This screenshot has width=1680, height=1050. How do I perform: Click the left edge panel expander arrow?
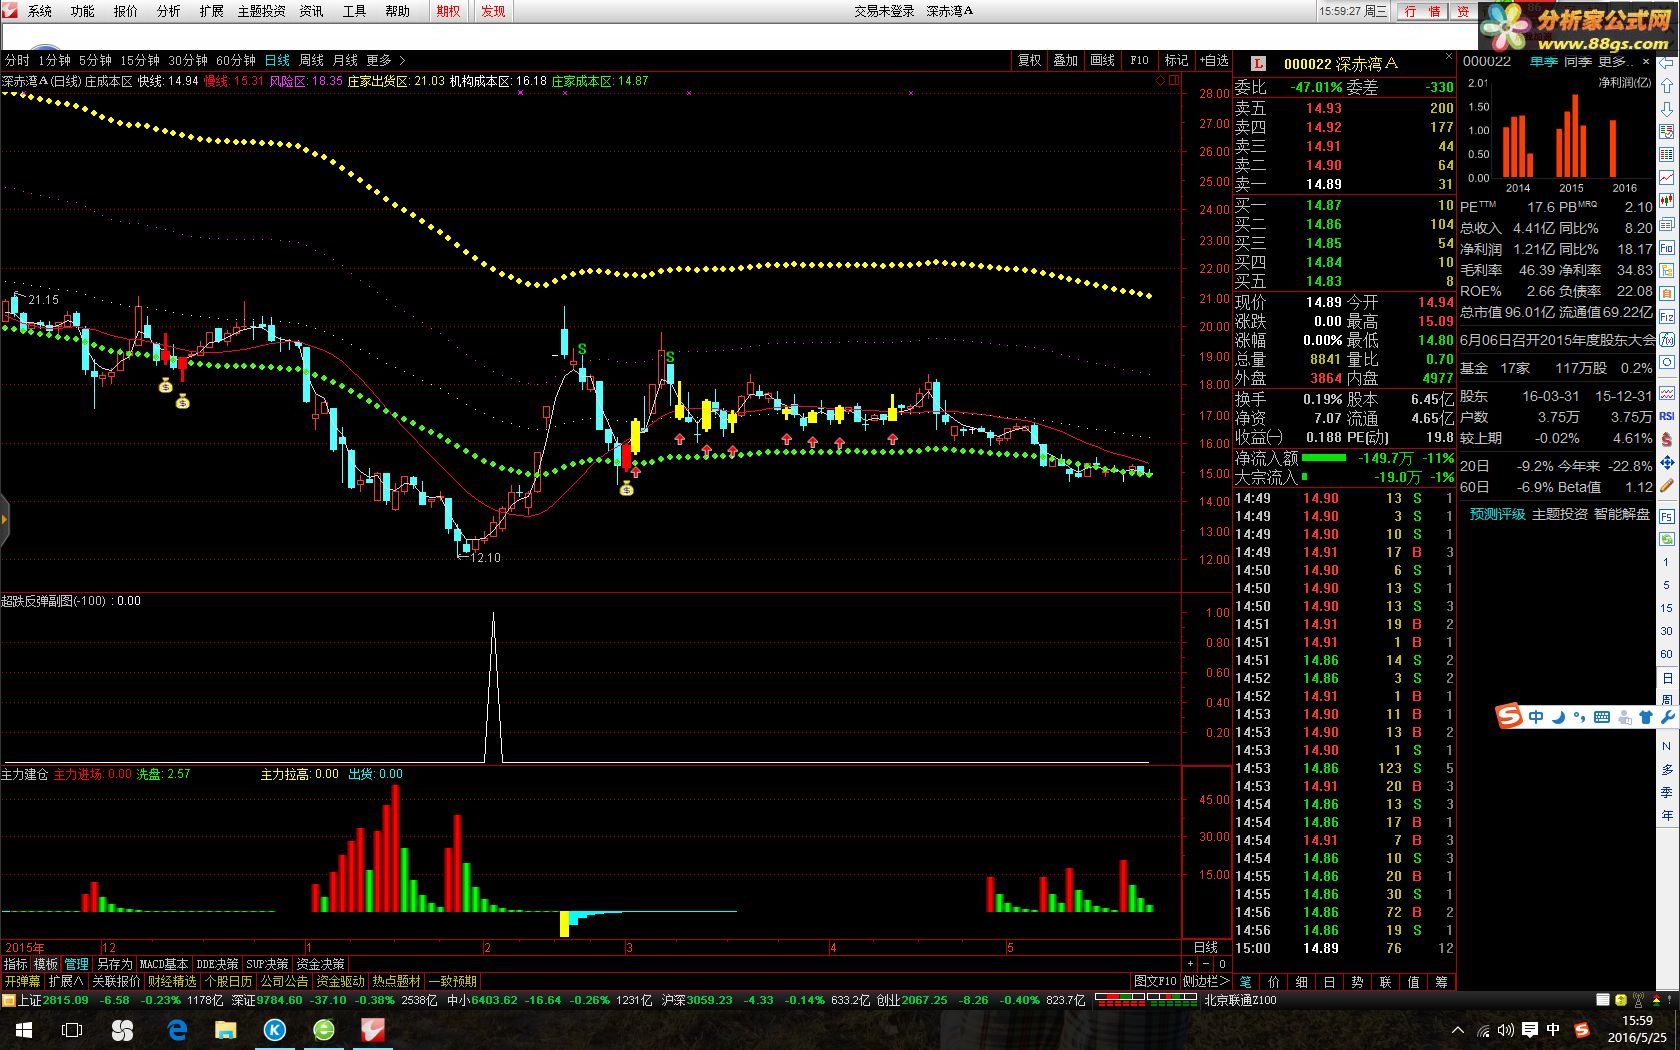click(x=4, y=520)
